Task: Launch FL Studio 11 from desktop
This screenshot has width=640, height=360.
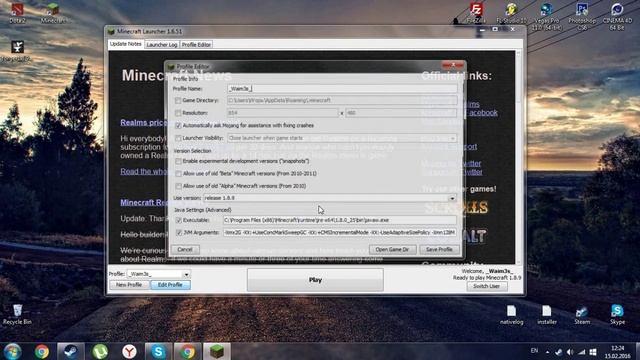Action: tap(511, 12)
